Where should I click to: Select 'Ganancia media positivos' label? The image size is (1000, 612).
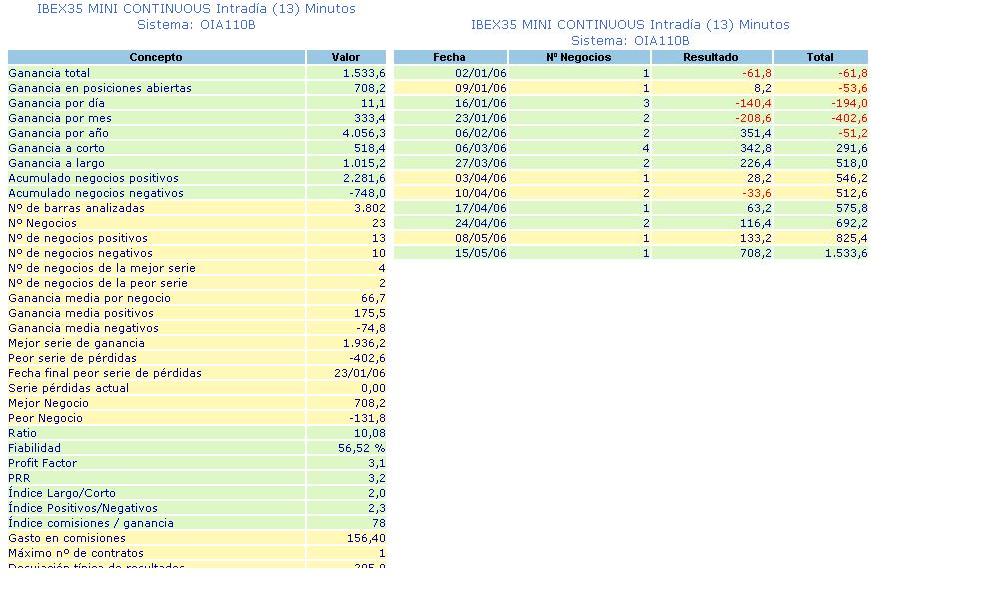(x=81, y=313)
